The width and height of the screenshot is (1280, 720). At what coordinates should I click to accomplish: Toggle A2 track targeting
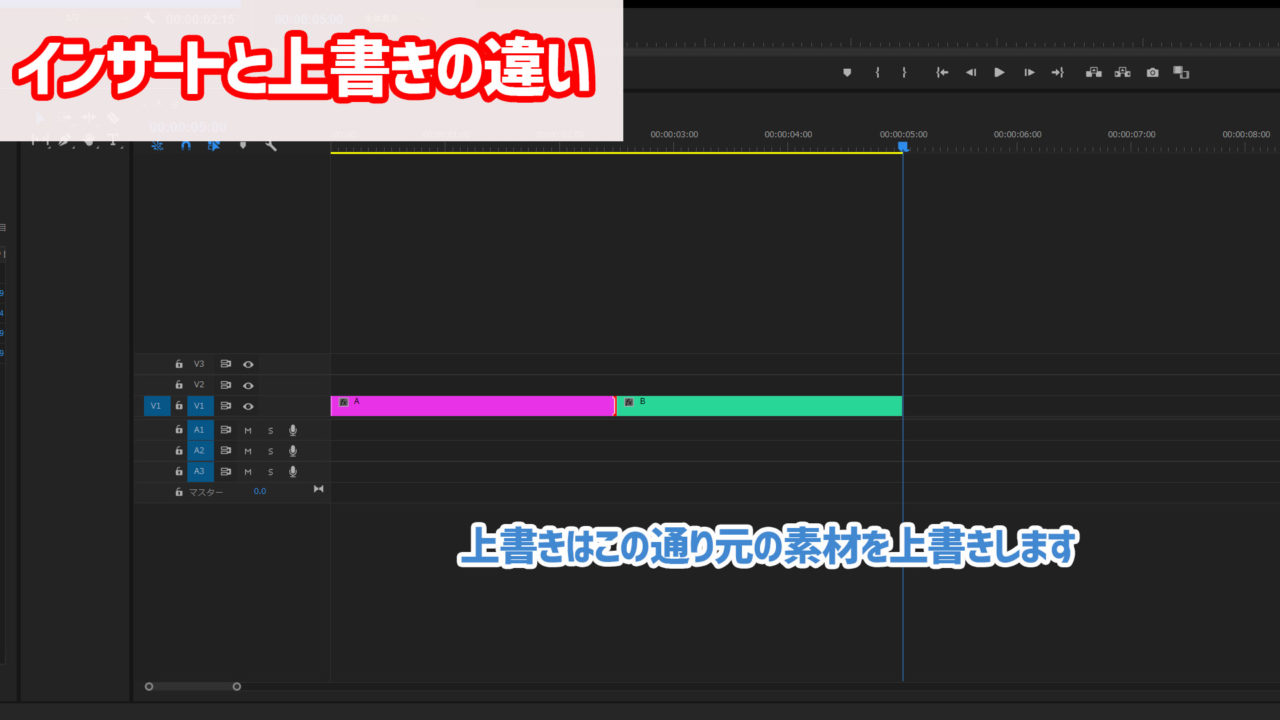tap(199, 451)
